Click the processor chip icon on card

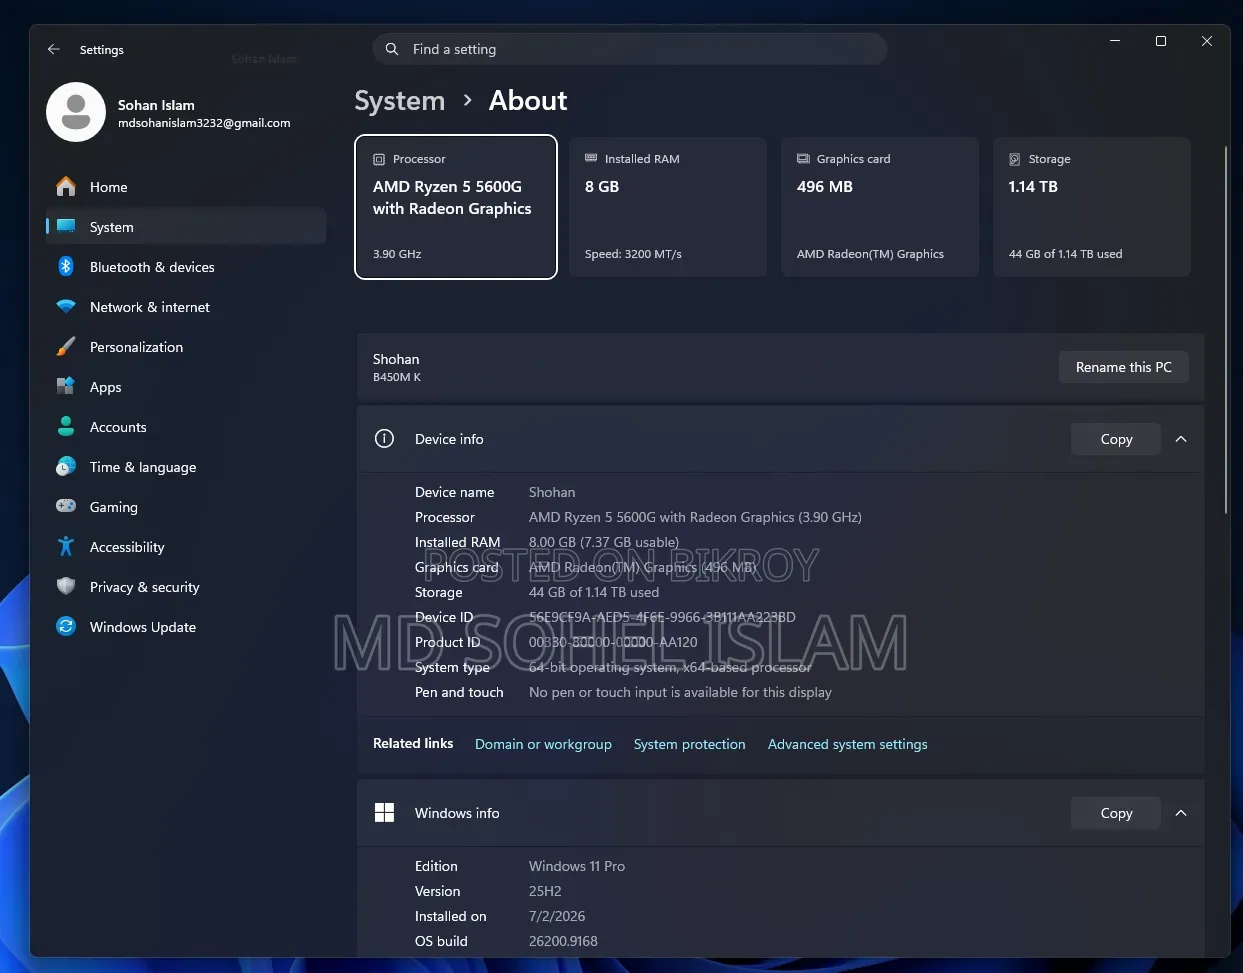pos(379,159)
